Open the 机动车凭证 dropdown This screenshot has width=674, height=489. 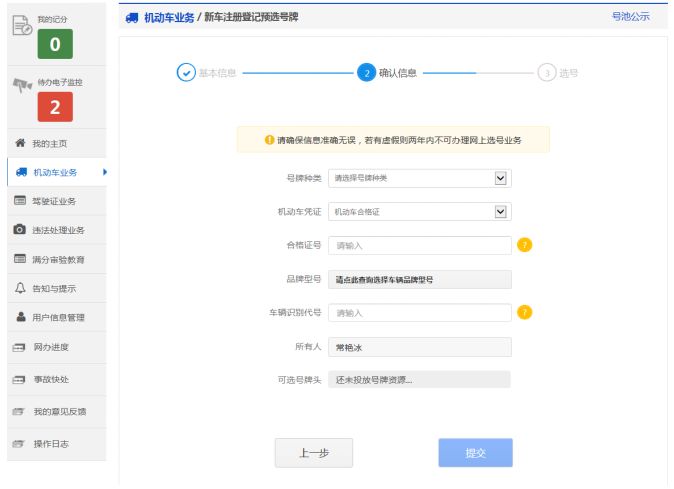[420, 211]
